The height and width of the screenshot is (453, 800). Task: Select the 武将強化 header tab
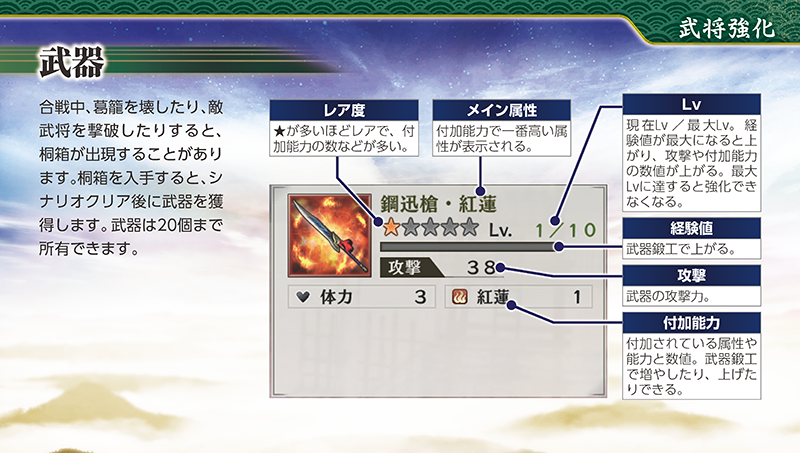pos(727,29)
